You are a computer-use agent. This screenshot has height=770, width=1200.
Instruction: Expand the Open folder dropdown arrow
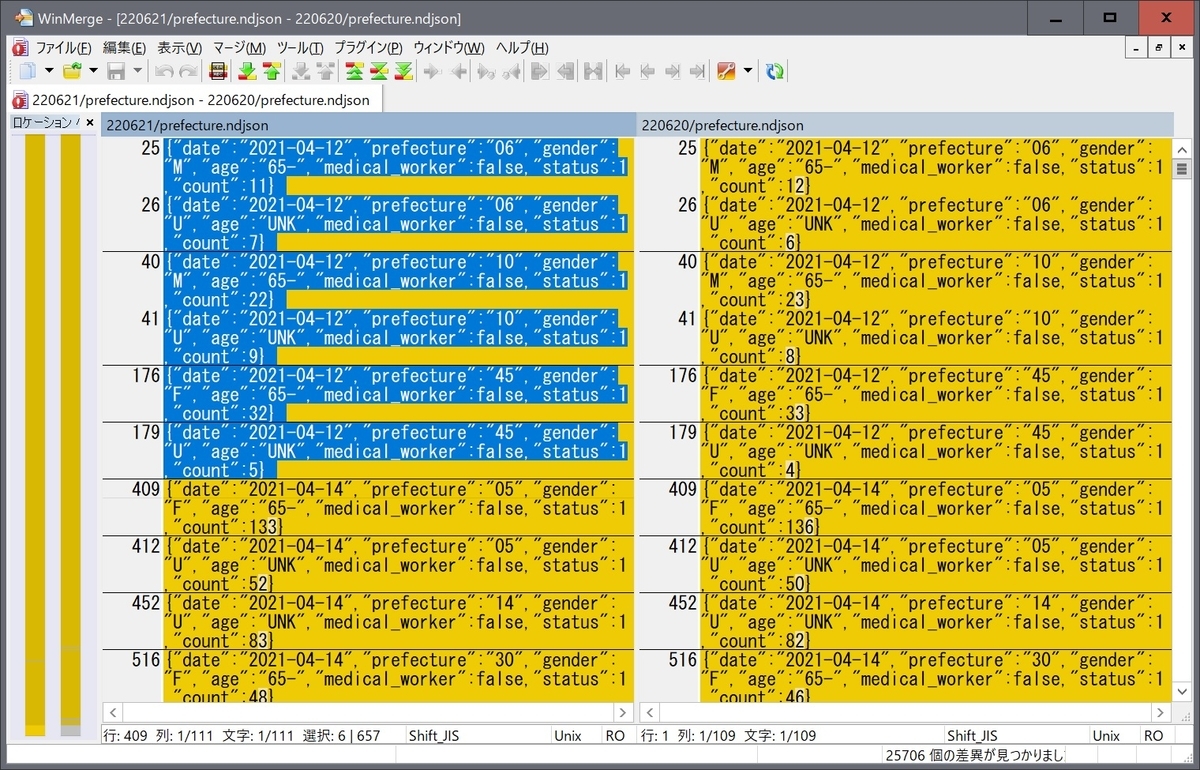click(93, 71)
